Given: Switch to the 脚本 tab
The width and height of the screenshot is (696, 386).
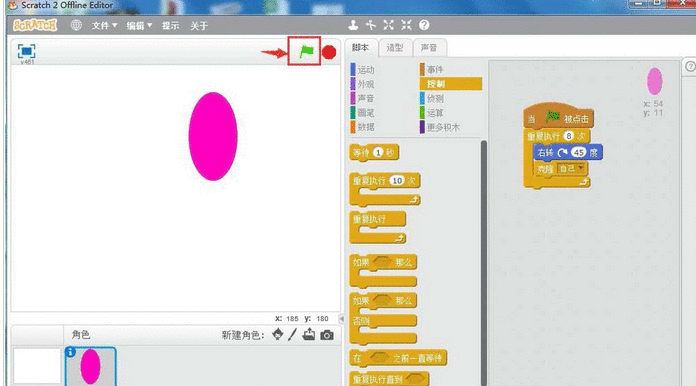Looking at the screenshot, I should (360, 47).
